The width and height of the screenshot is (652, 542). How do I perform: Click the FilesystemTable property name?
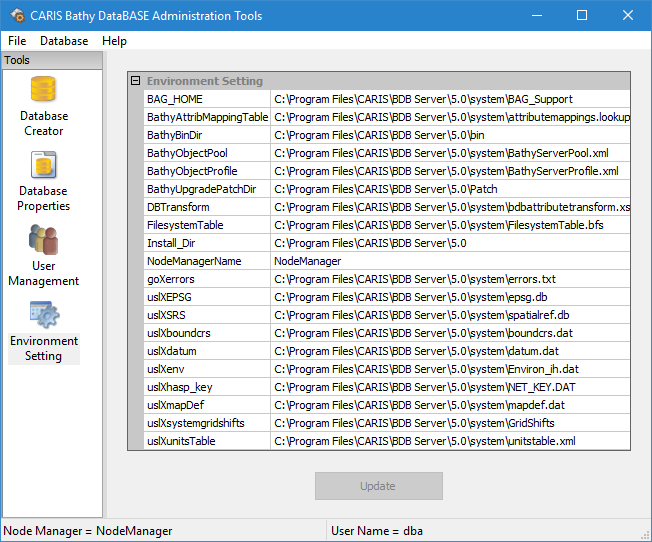pyautogui.click(x=207, y=225)
